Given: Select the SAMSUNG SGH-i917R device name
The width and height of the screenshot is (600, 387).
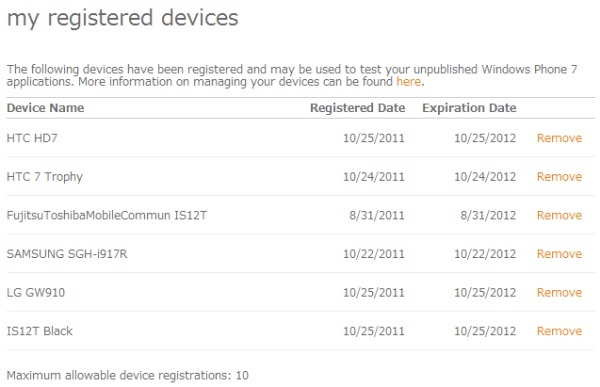Looking at the screenshot, I should (x=67, y=254).
